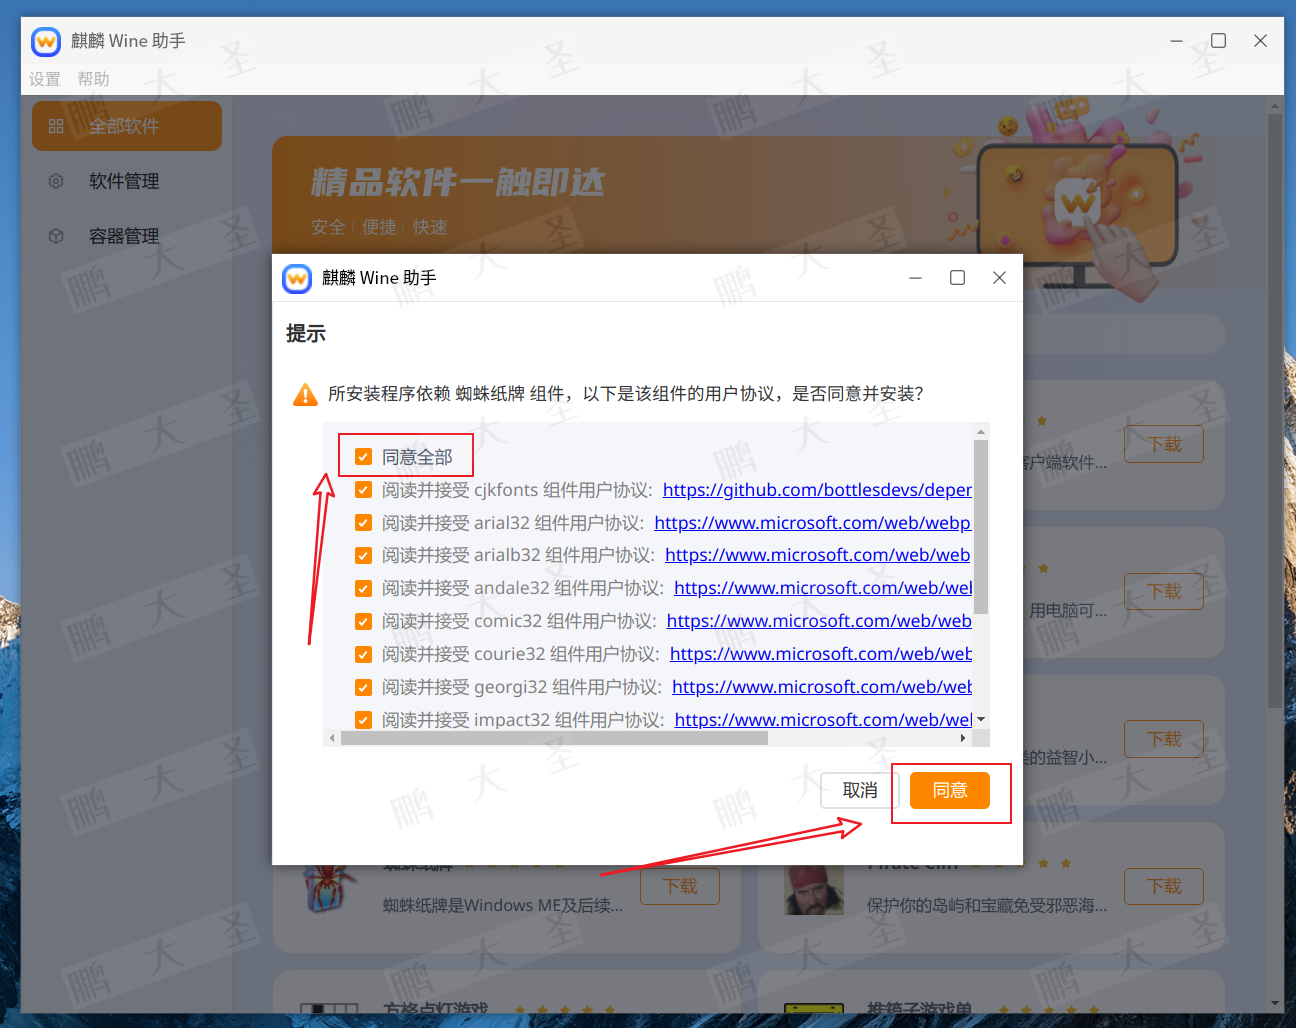Click 下载 button for the pirate game
Image resolution: width=1296 pixels, height=1028 pixels.
(x=1164, y=886)
